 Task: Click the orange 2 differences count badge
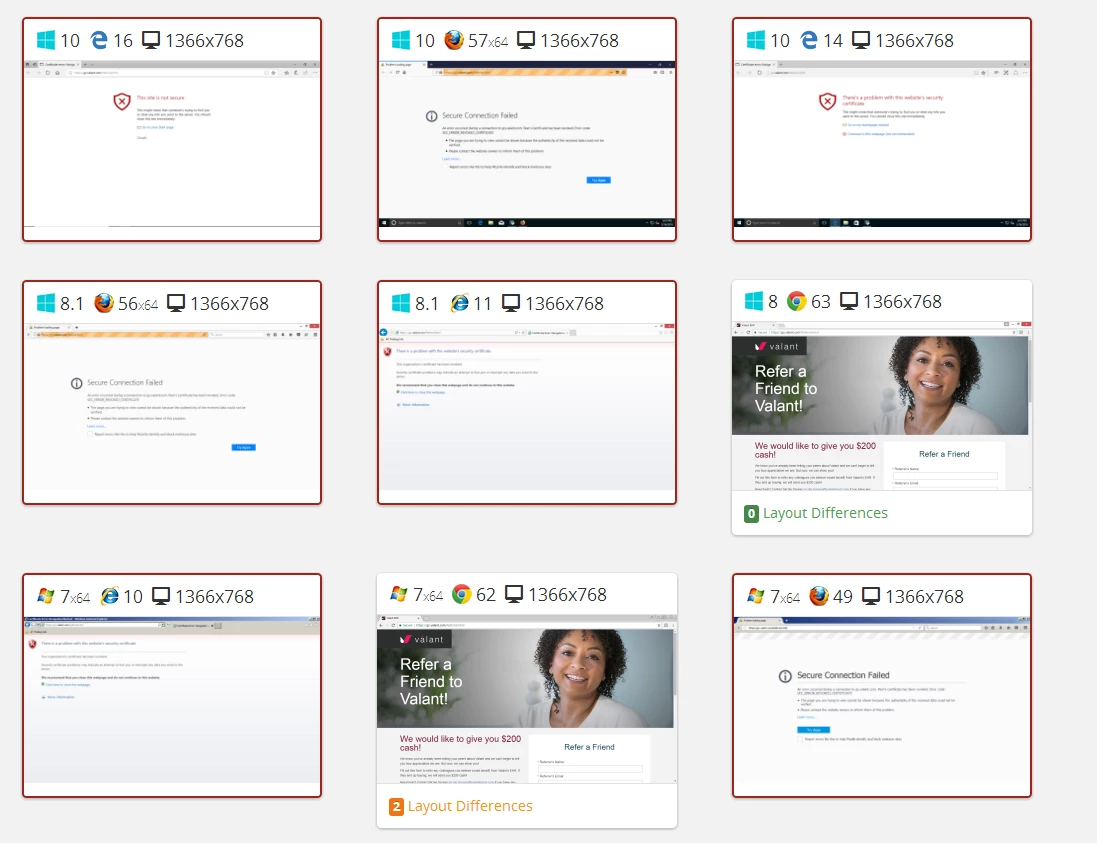click(x=397, y=807)
